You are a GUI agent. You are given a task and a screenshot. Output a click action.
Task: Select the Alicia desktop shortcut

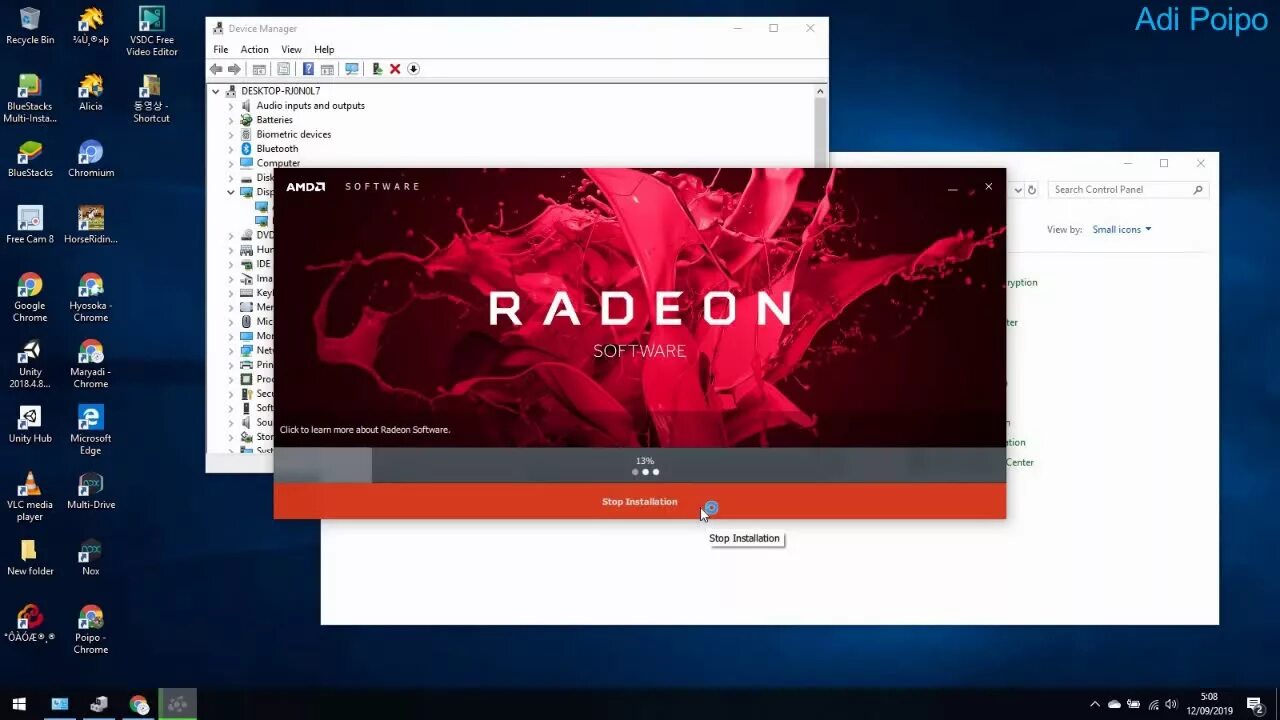point(91,92)
